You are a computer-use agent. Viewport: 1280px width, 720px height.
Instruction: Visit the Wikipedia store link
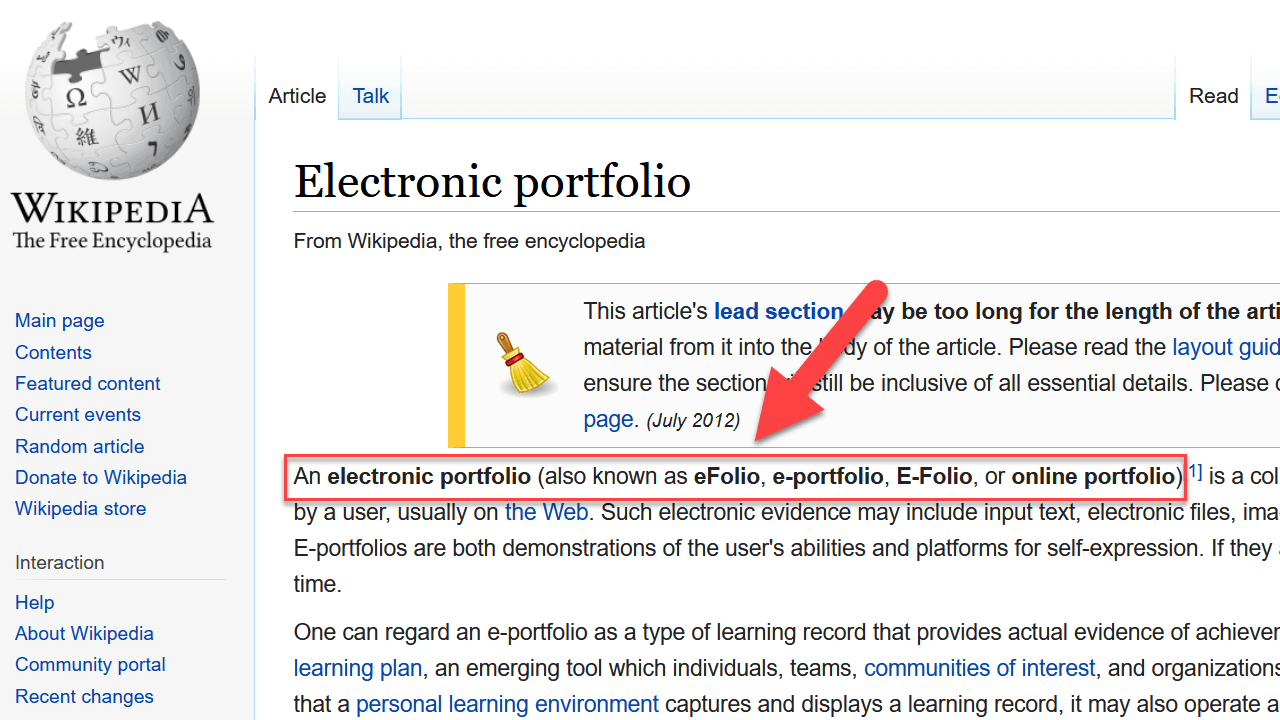[81, 508]
